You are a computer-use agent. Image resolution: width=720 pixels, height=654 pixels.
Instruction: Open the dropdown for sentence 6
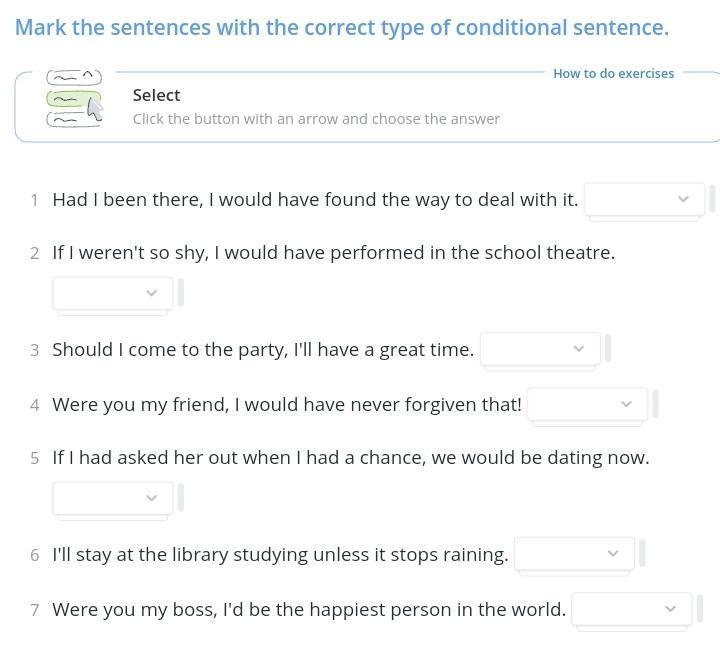[x=574, y=554]
